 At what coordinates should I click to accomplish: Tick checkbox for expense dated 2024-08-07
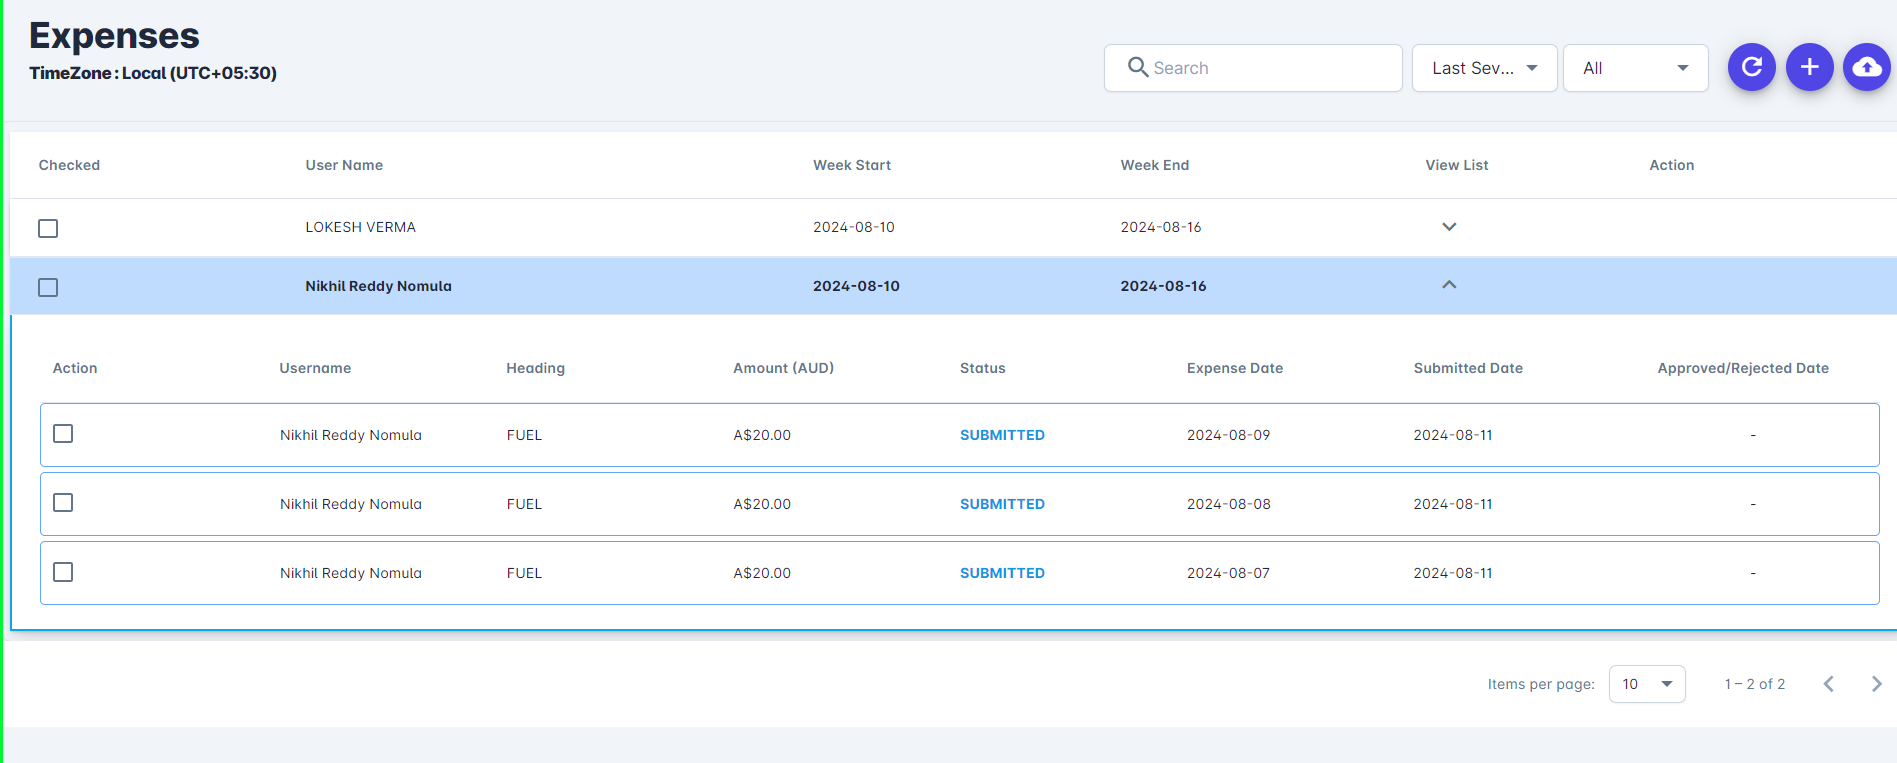coord(63,572)
